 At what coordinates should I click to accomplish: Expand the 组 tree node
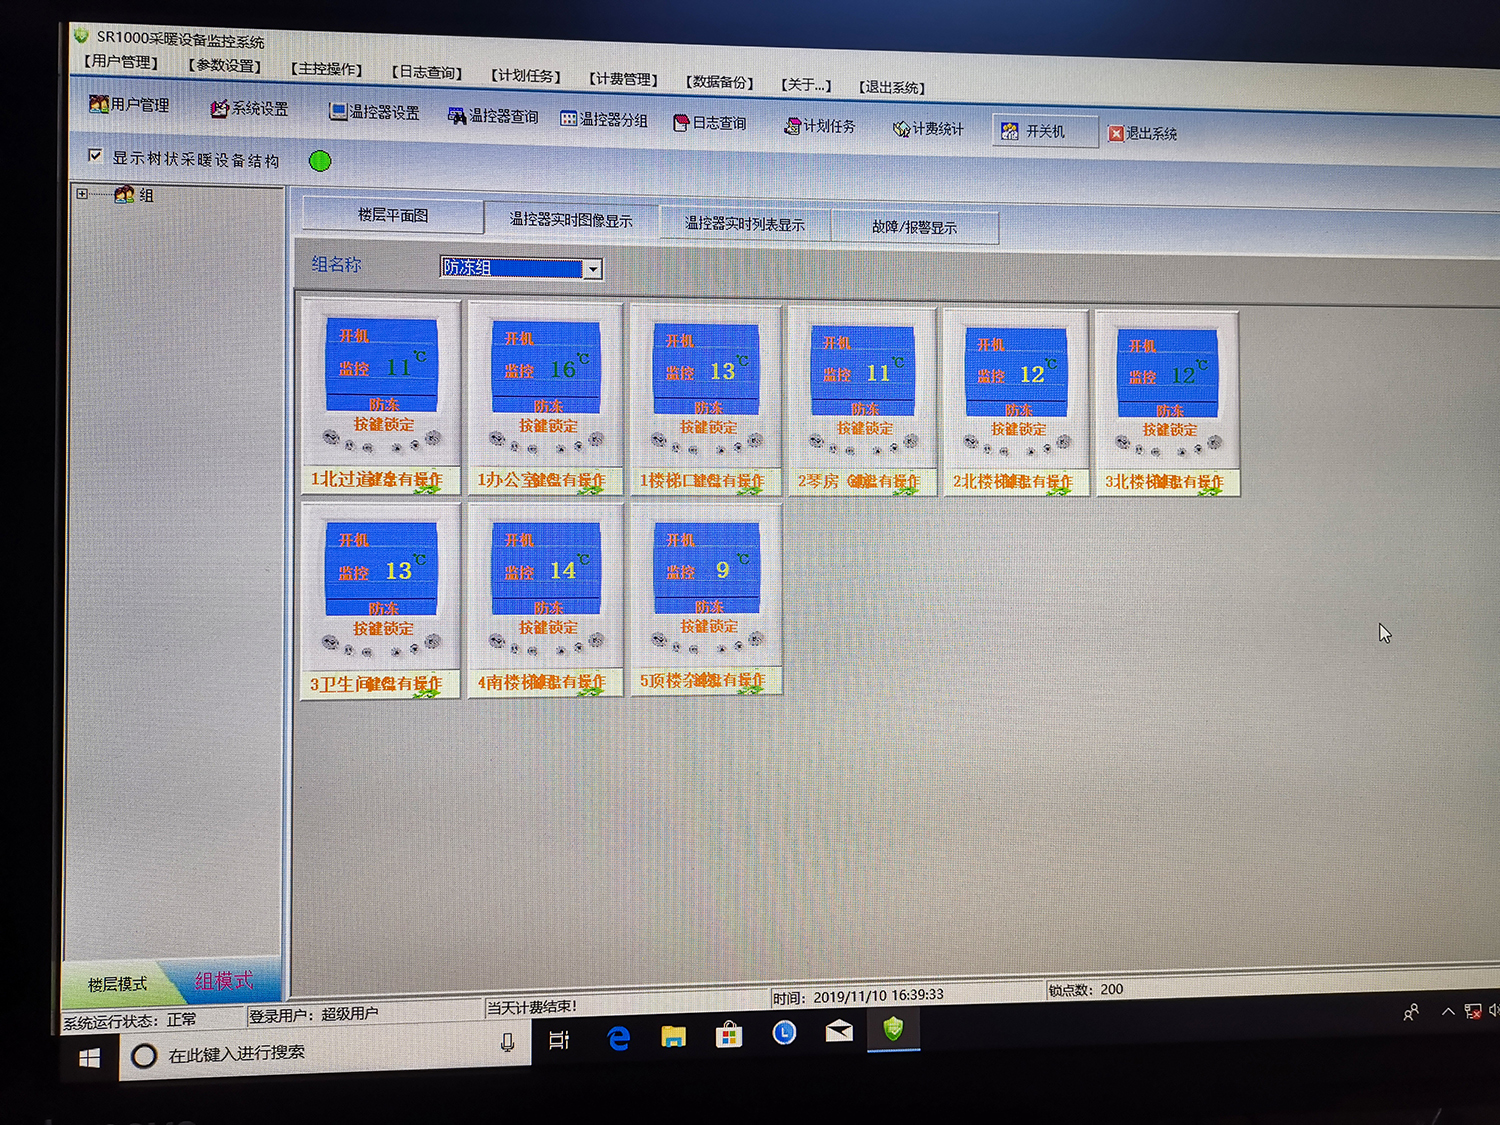coord(82,194)
